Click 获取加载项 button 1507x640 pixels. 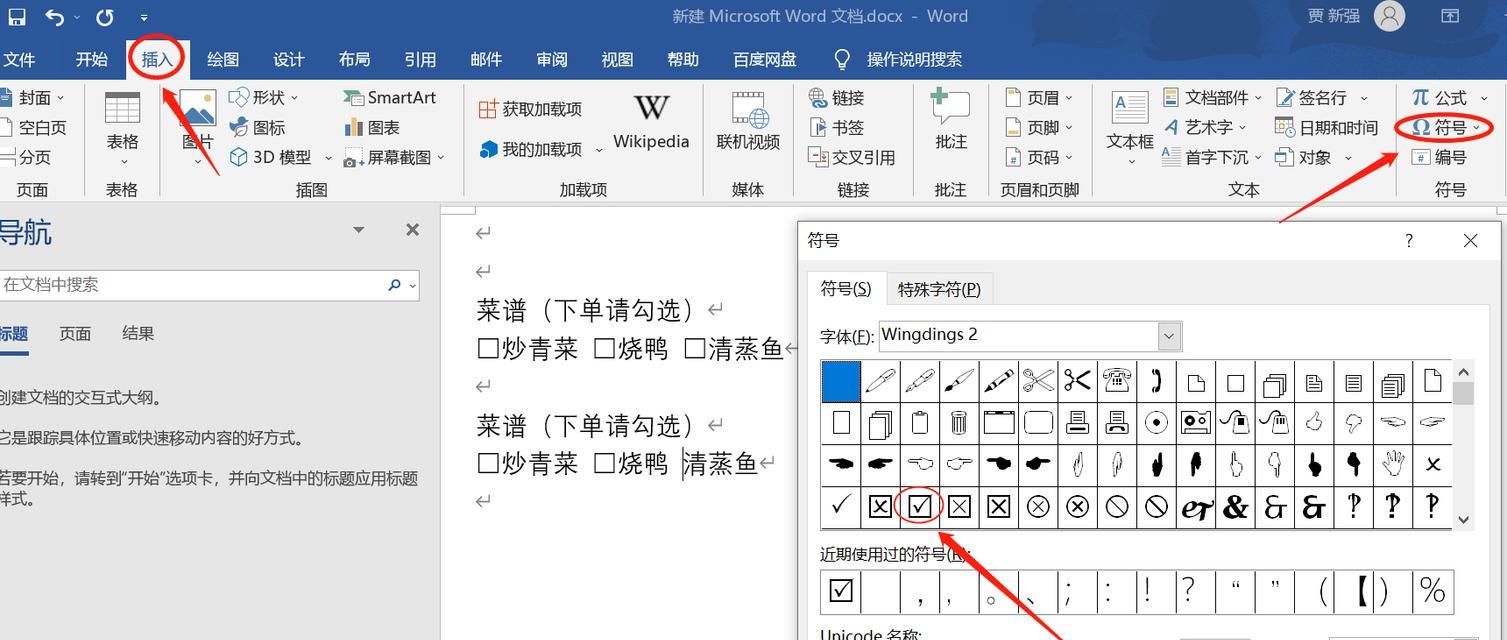(530, 109)
